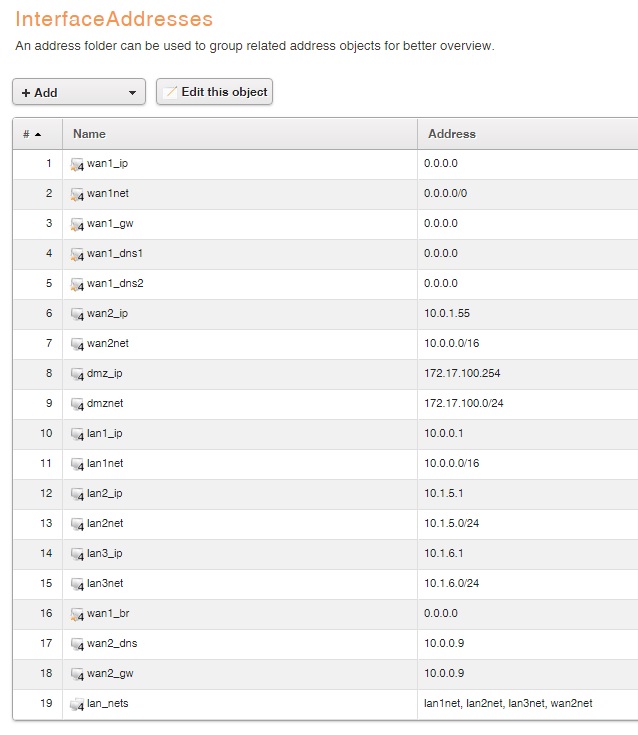Click the lan1net address object icon
Viewport: 638px width, 735px height.
click(77, 464)
